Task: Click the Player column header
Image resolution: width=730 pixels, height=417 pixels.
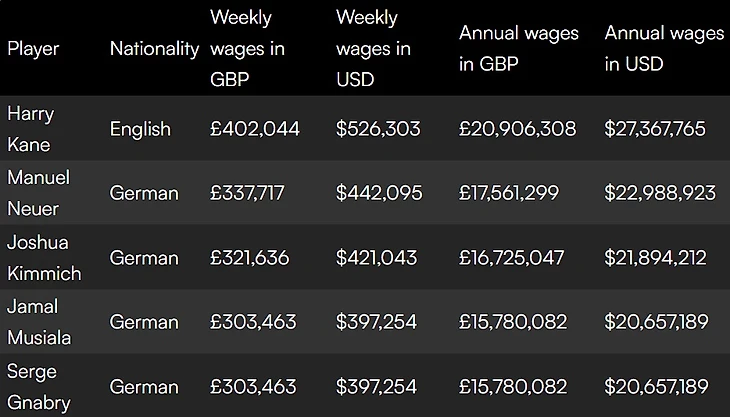Action: point(34,49)
